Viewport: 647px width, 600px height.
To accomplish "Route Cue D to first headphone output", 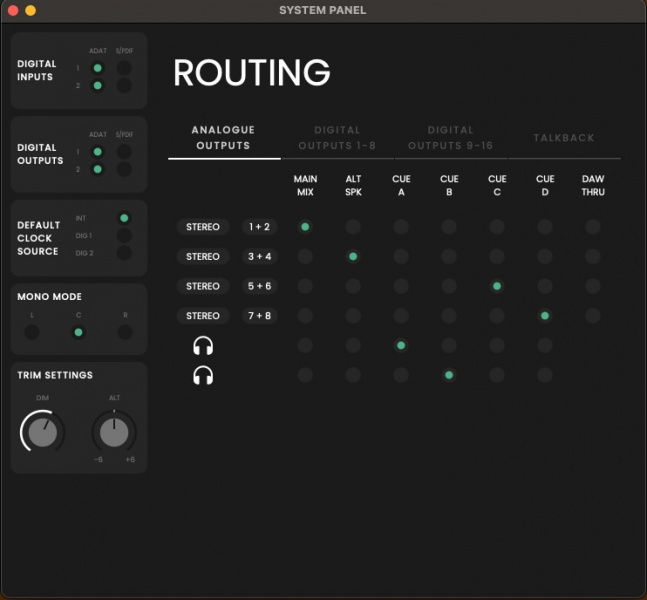I will (545, 345).
